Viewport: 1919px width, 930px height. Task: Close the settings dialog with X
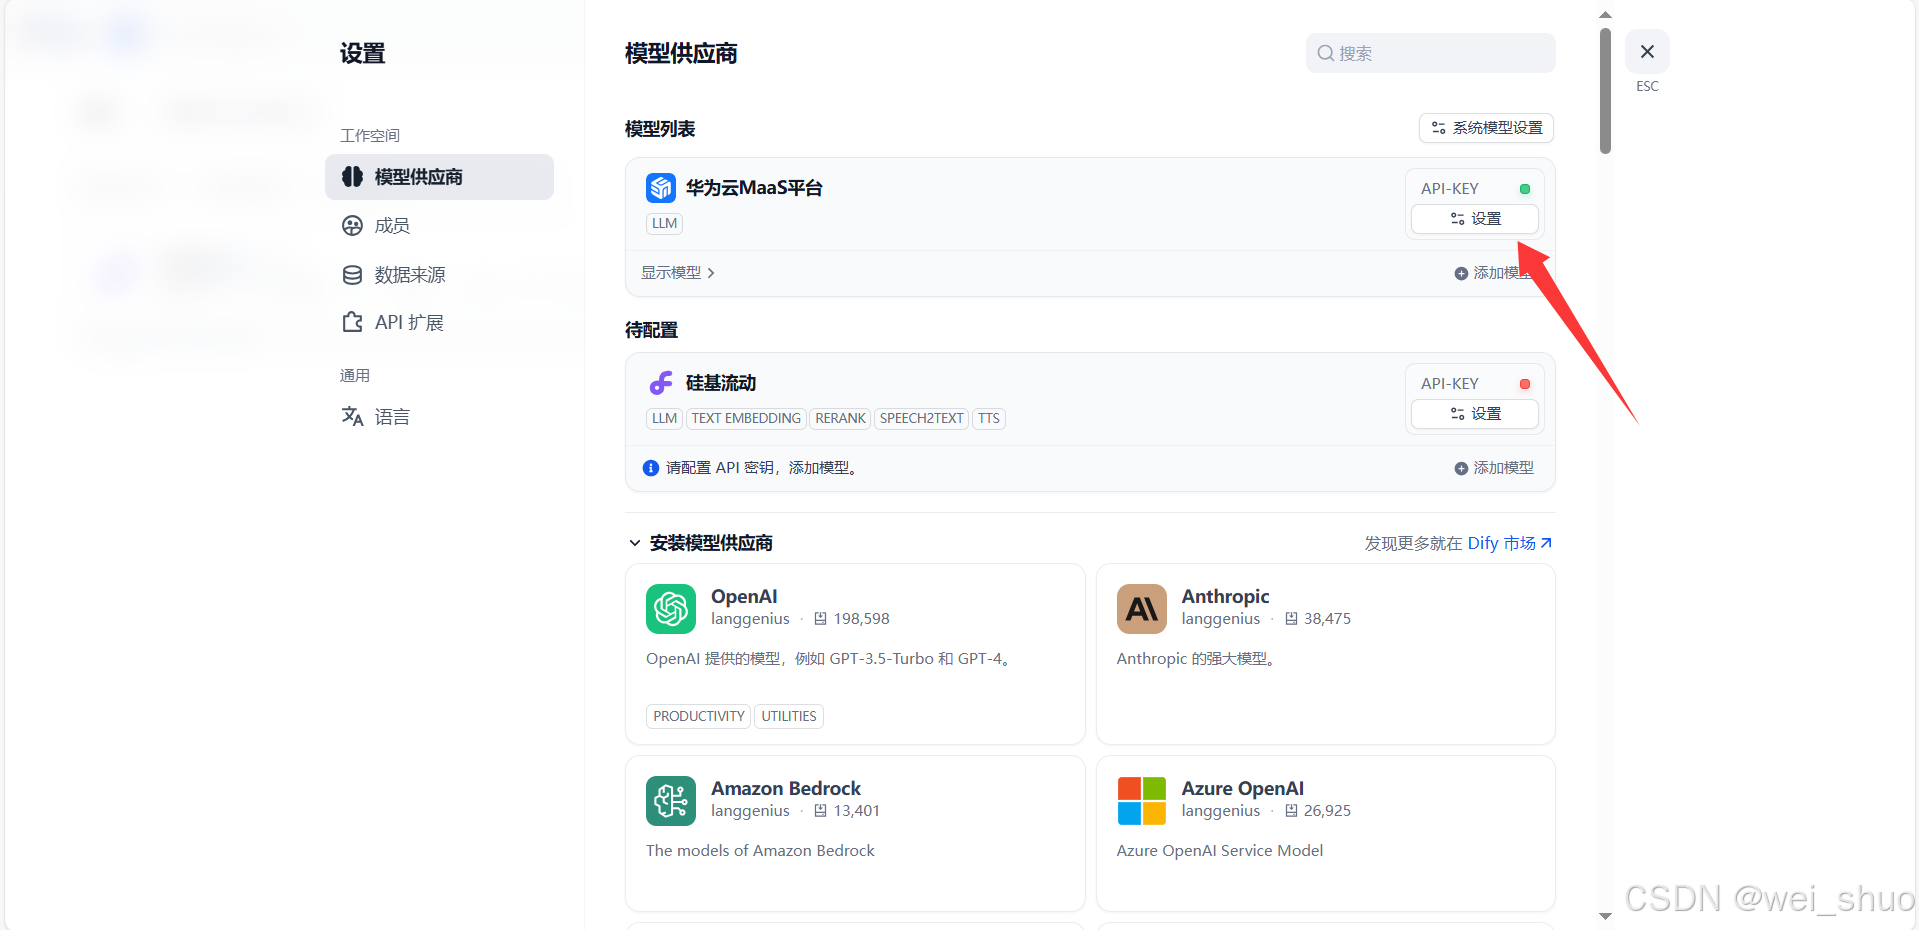1647,51
